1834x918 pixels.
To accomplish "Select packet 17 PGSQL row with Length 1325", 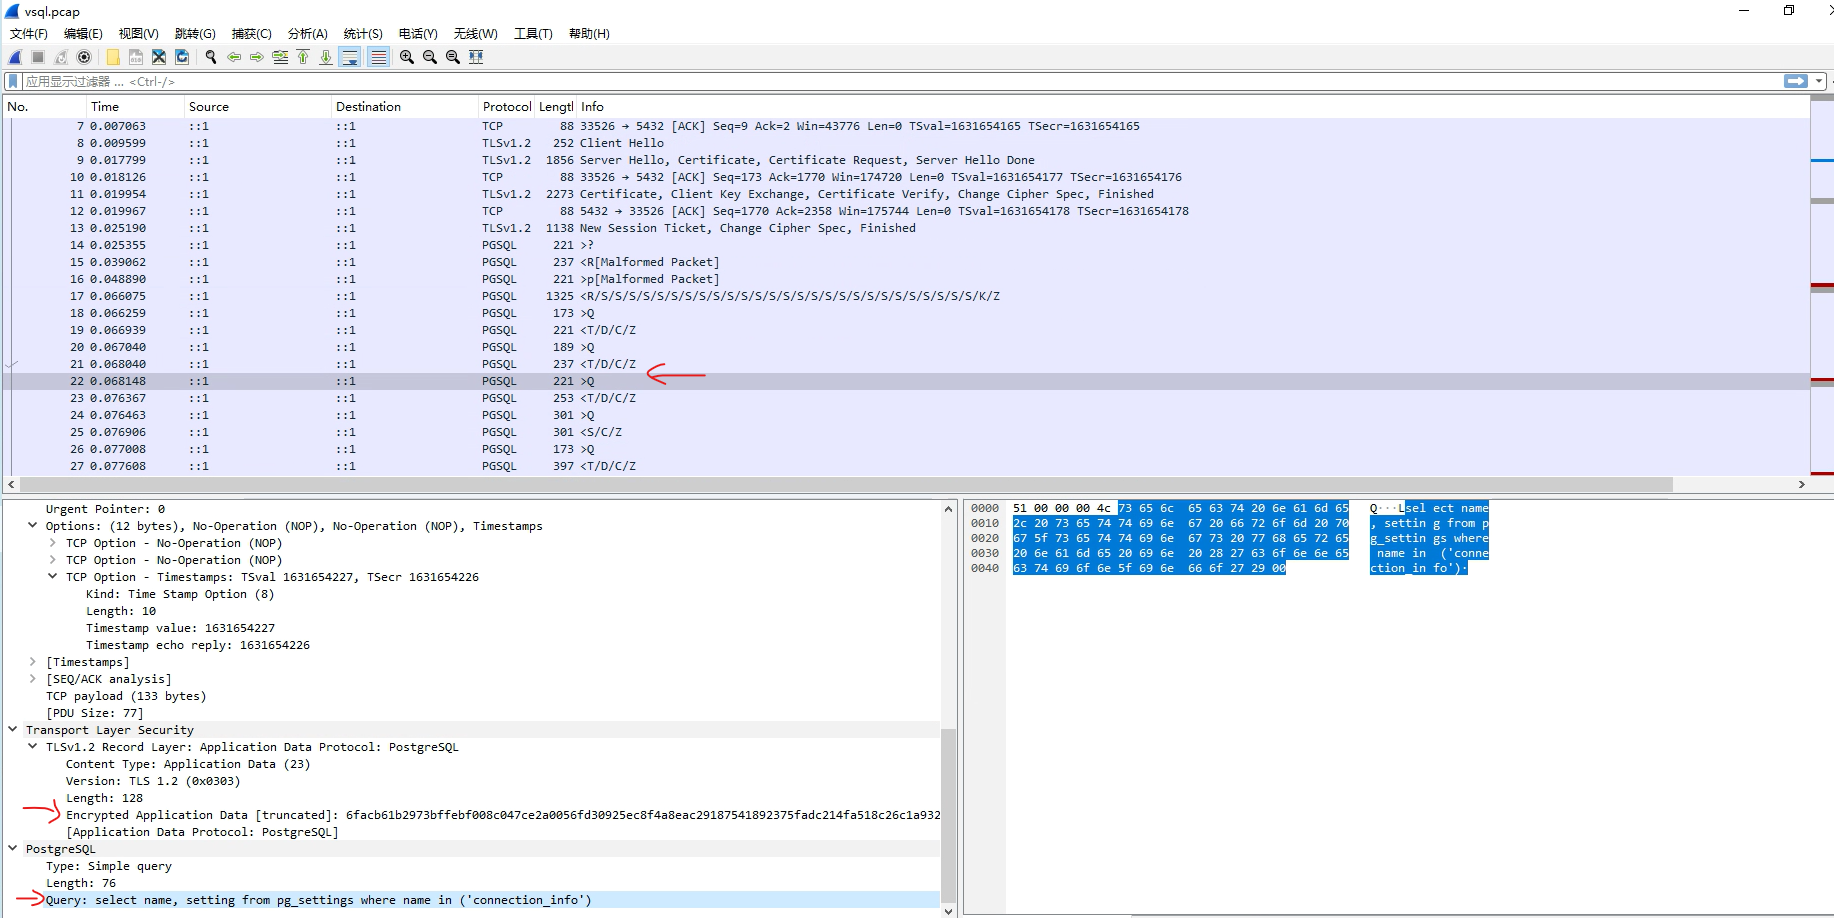I will coord(906,296).
